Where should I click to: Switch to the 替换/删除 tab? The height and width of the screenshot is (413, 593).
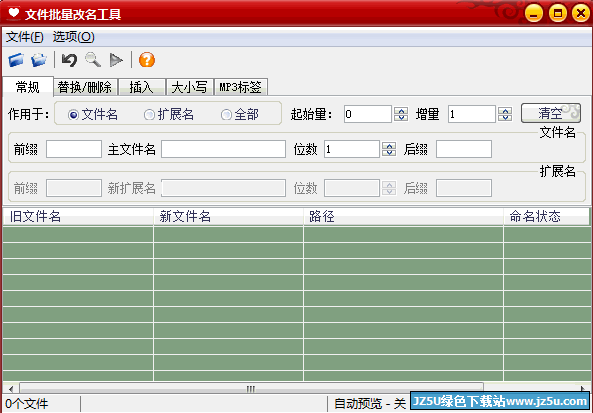click(85, 87)
